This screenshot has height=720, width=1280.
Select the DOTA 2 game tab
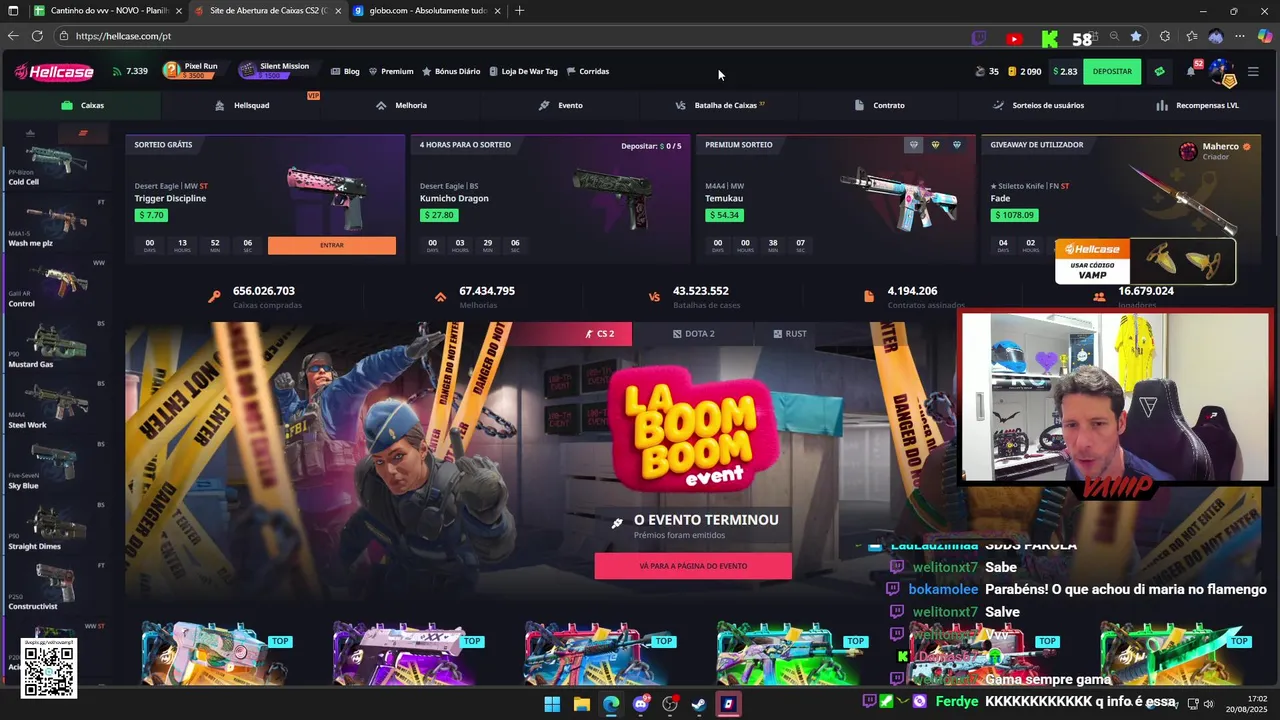pyautogui.click(x=694, y=334)
